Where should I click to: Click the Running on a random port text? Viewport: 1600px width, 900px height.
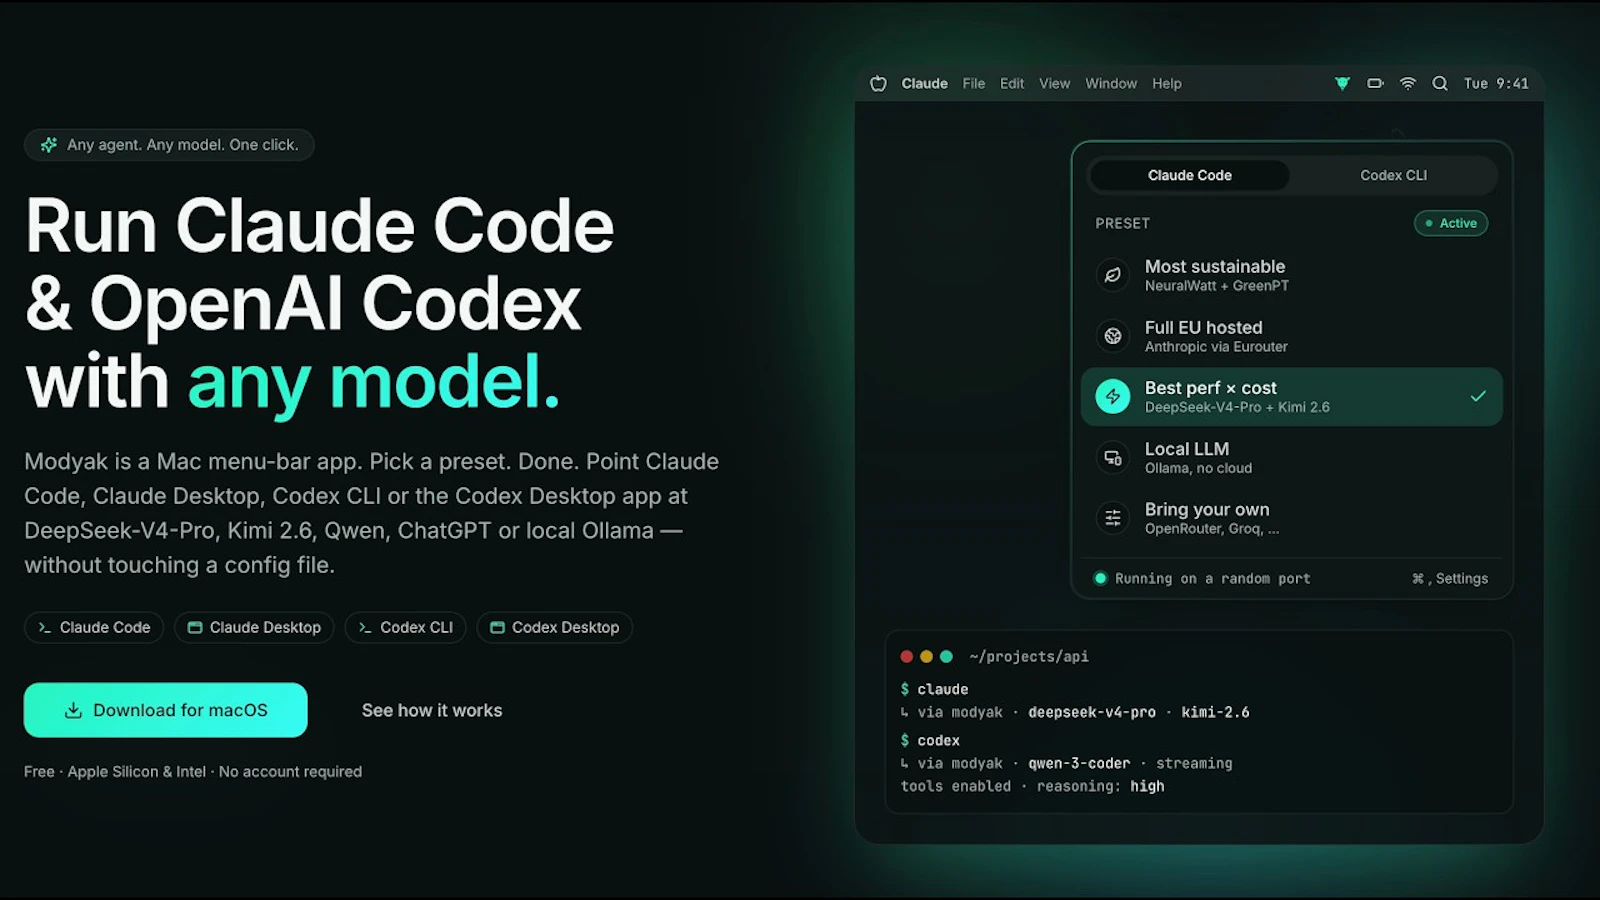click(x=1212, y=579)
